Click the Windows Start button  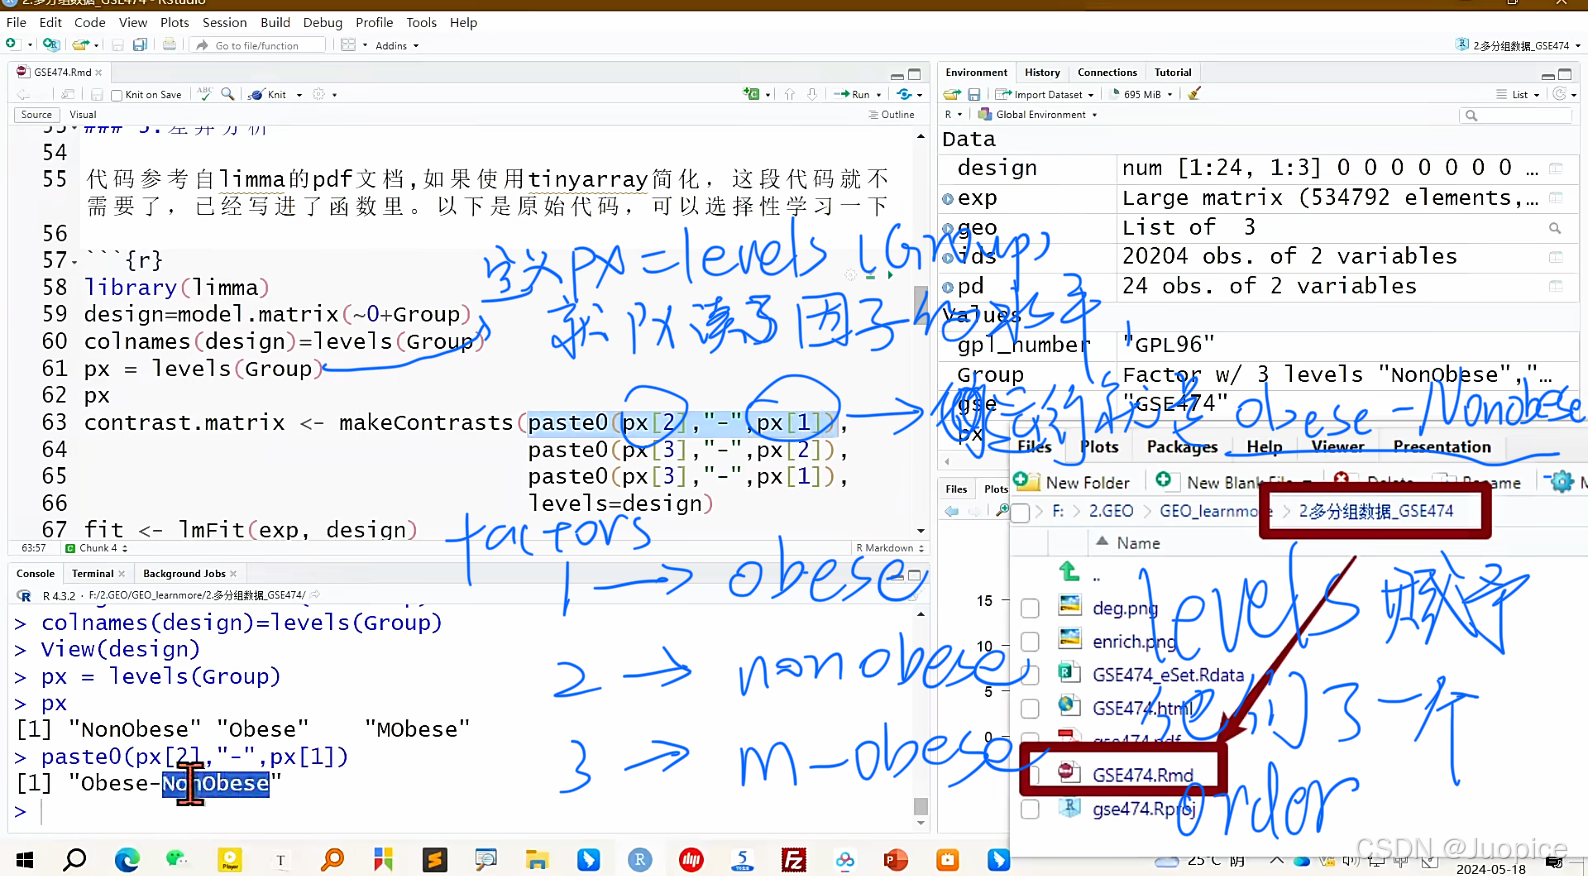[x=25, y=859]
